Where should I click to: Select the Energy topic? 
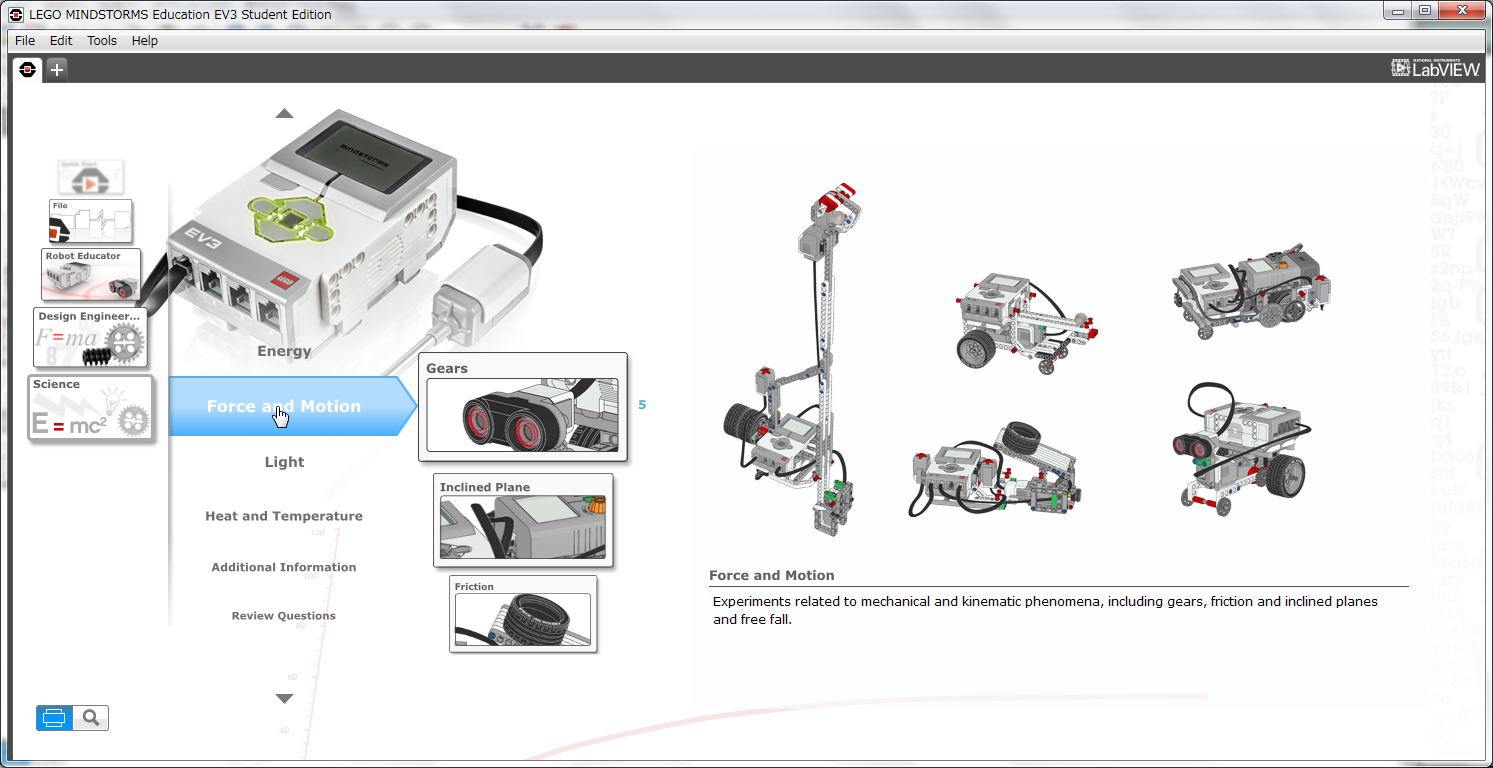[284, 351]
